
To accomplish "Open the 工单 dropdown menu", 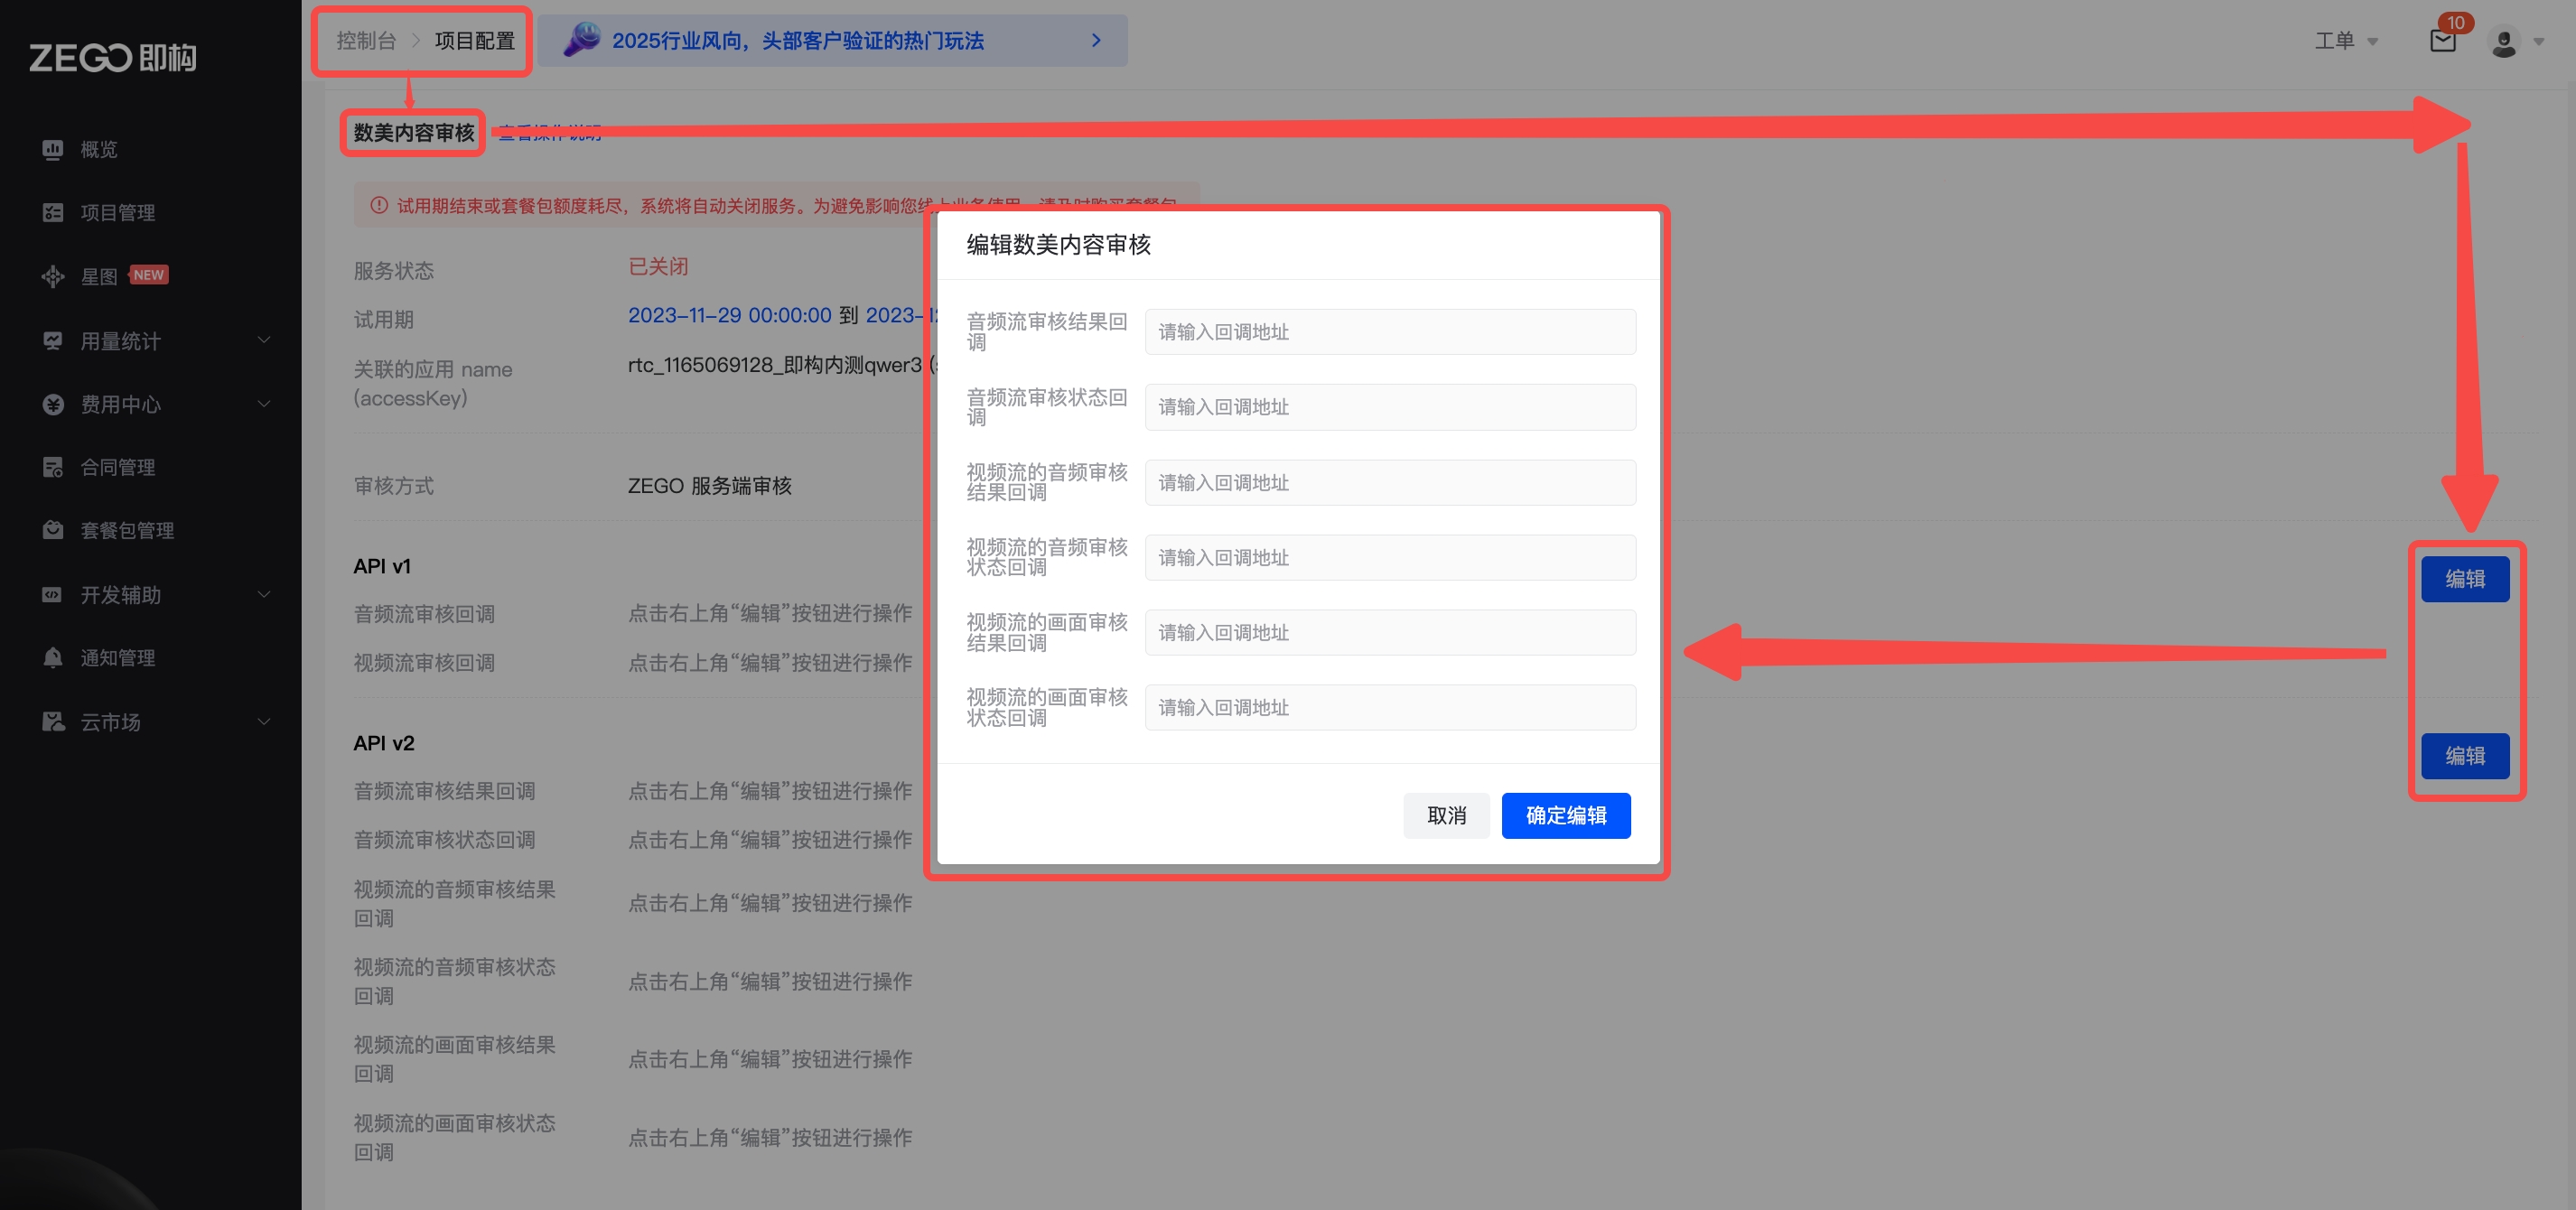I will (2345, 41).
